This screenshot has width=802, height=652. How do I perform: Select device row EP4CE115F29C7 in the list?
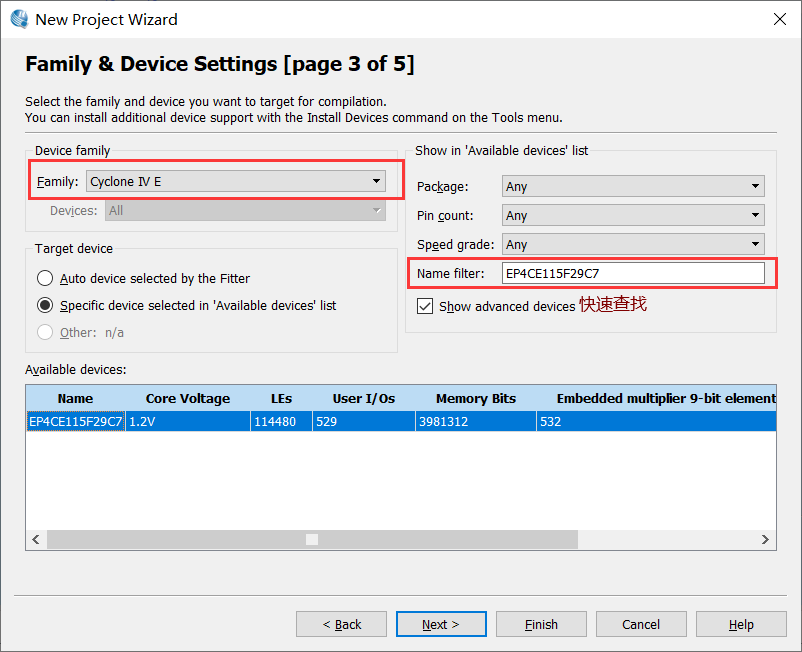tap(401, 421)
